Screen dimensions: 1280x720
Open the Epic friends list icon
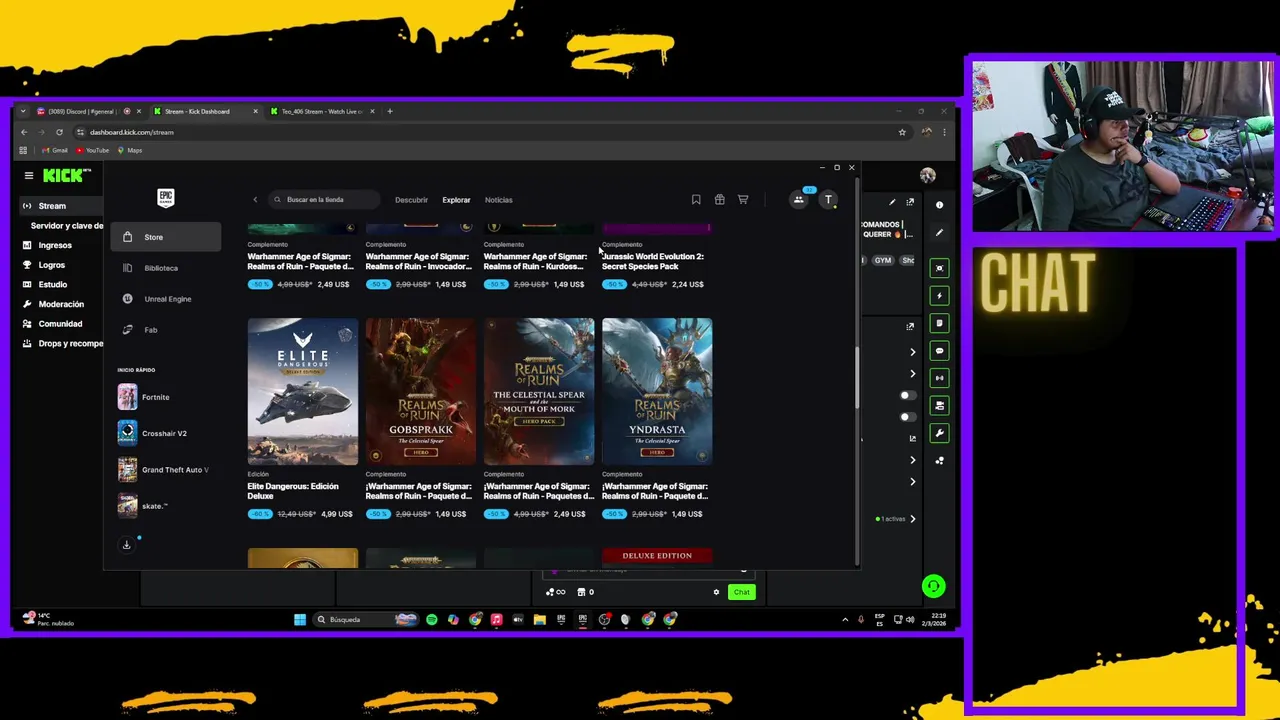pos(798,200)
